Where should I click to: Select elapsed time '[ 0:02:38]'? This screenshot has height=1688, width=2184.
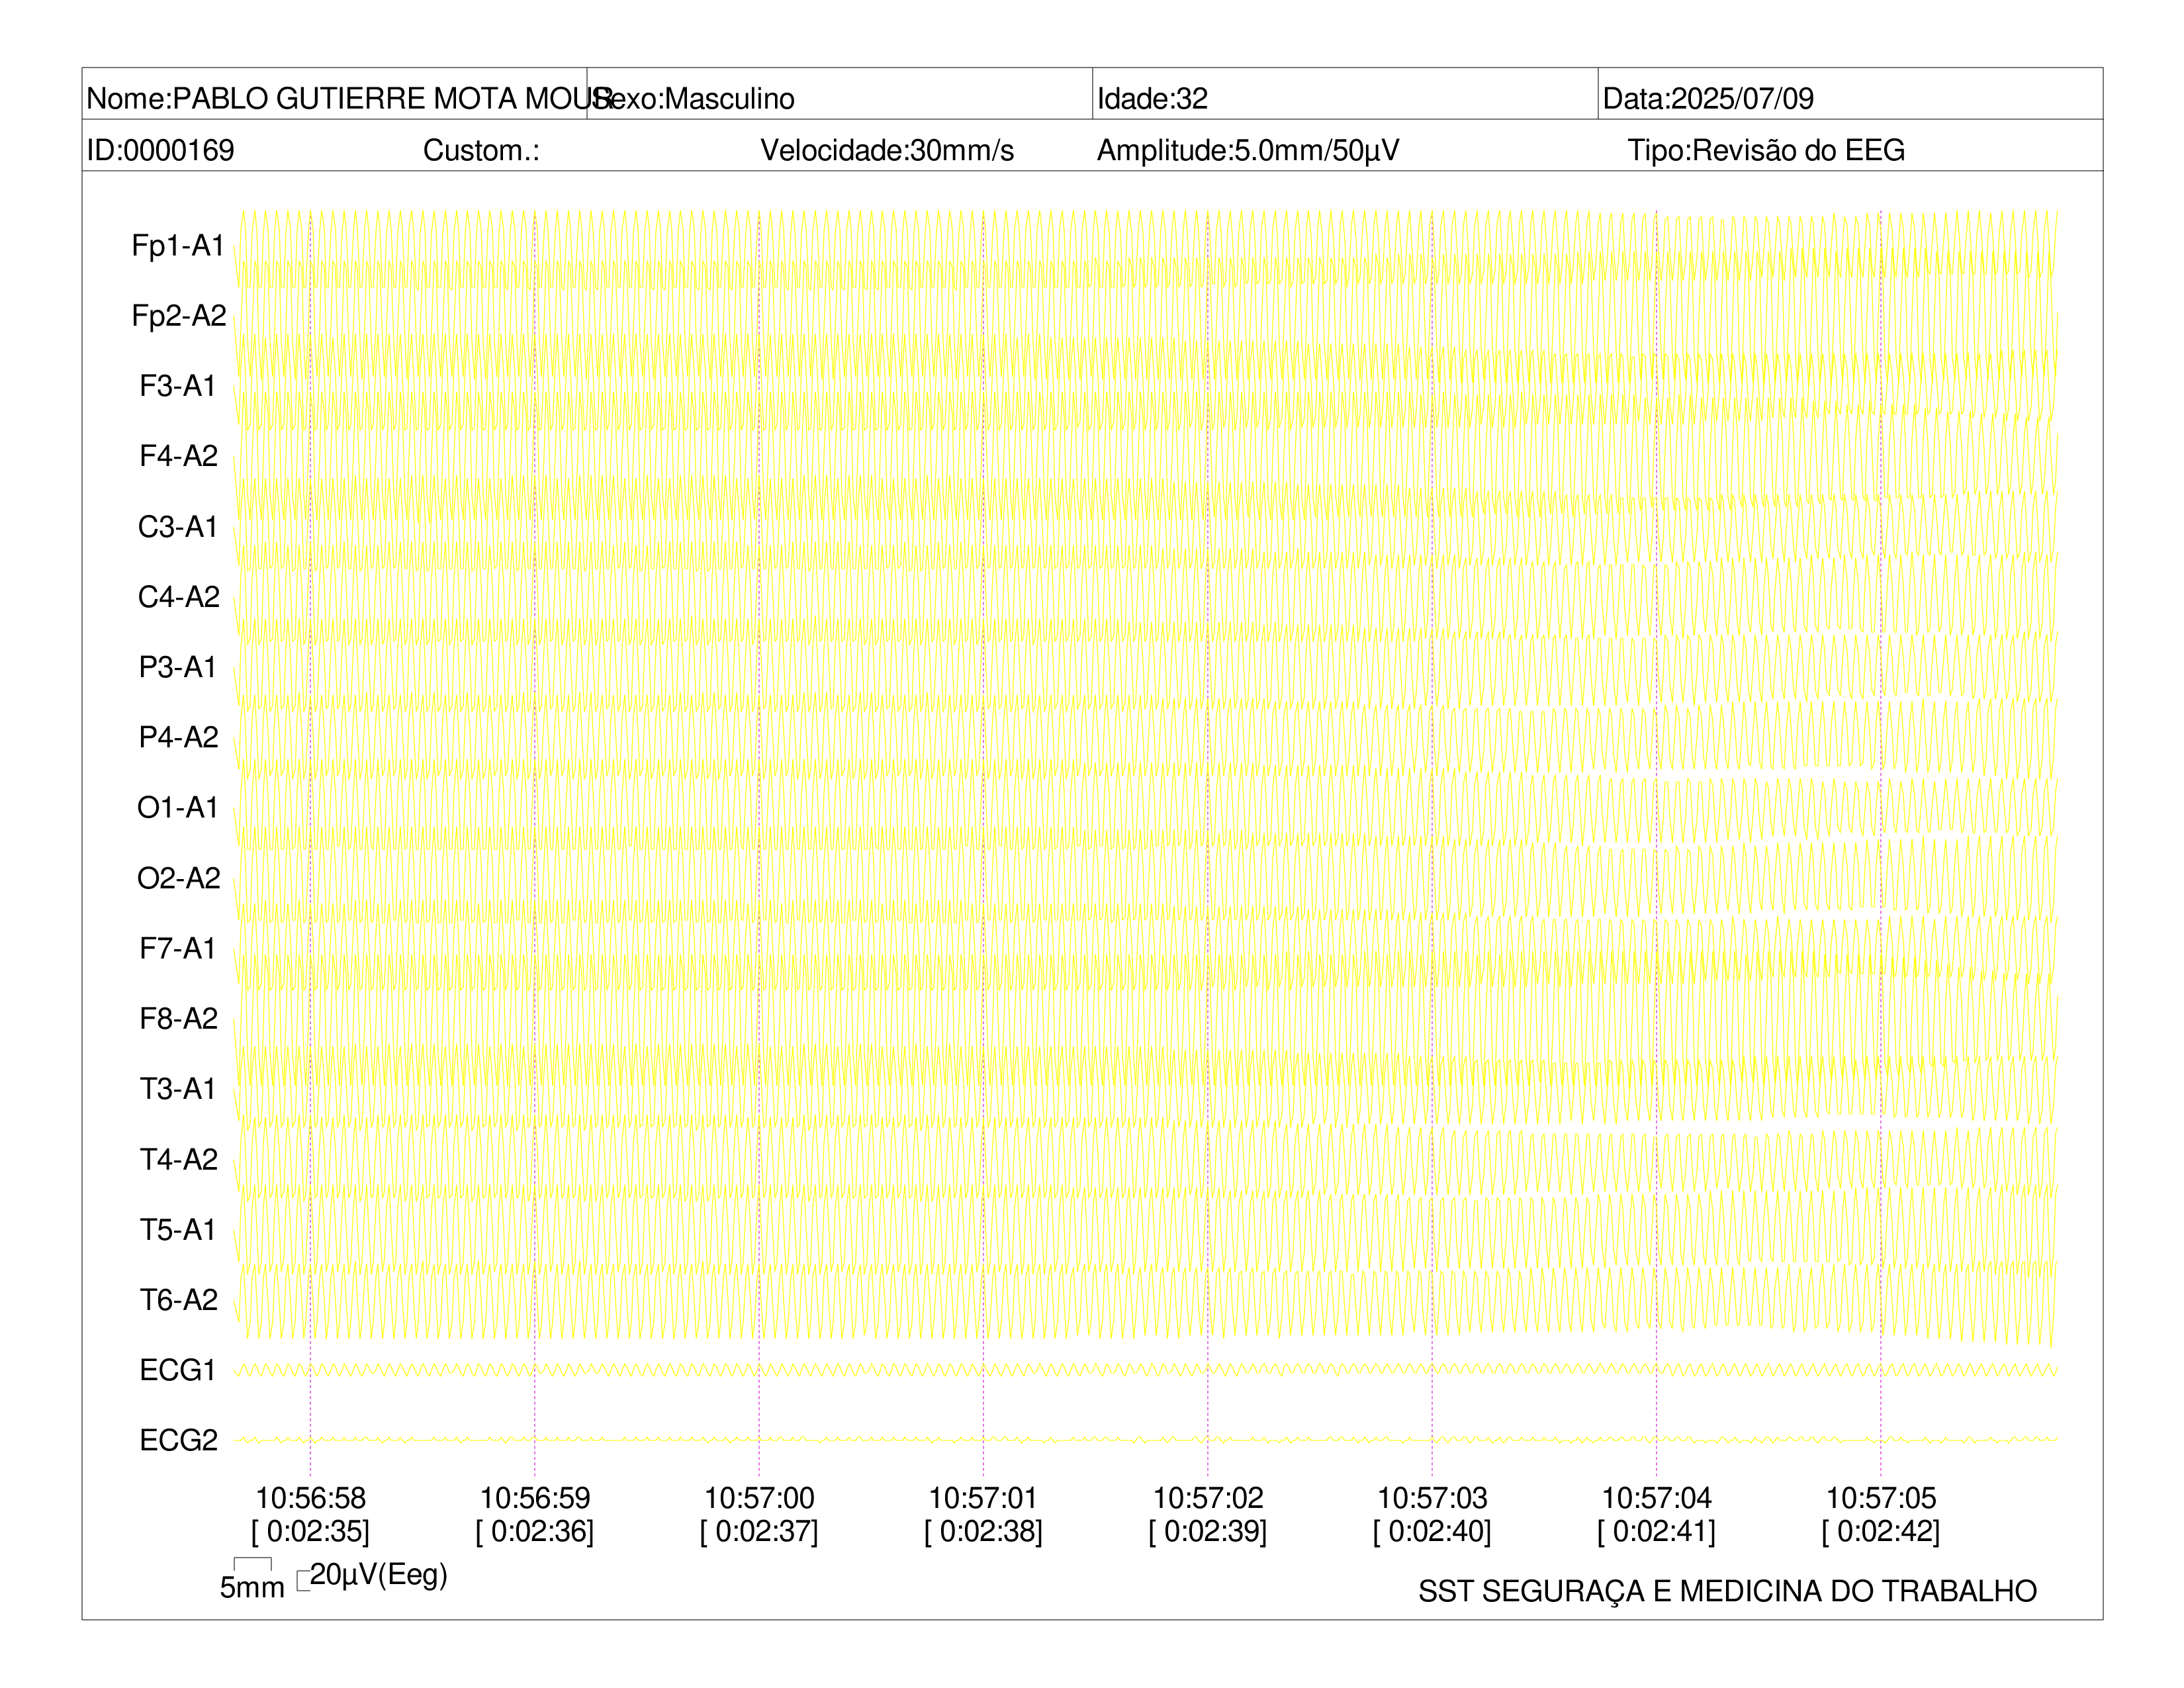[x=983, y=1531]
